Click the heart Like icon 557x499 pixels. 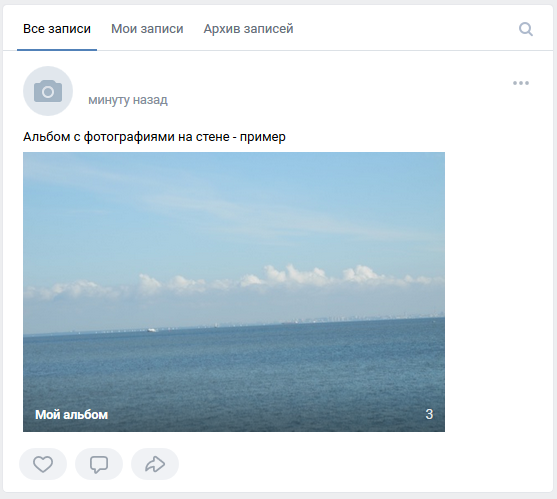[43, 464]
